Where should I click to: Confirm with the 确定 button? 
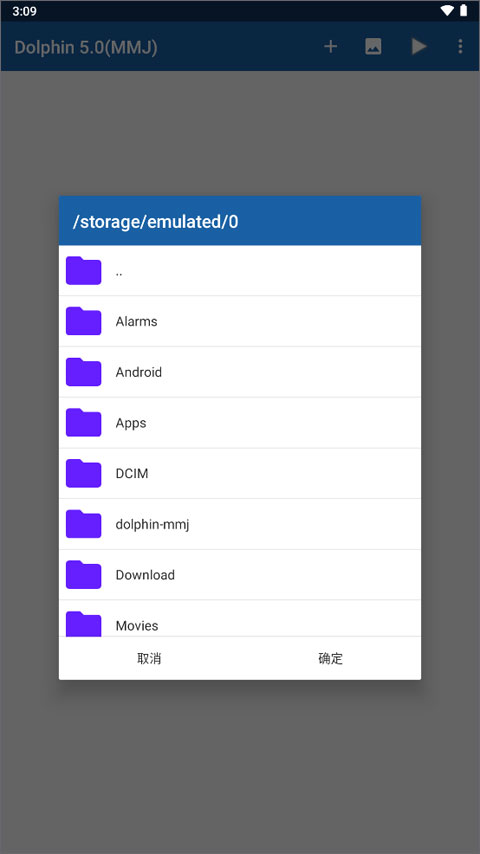pyautogui.click(x=330, y=658)
